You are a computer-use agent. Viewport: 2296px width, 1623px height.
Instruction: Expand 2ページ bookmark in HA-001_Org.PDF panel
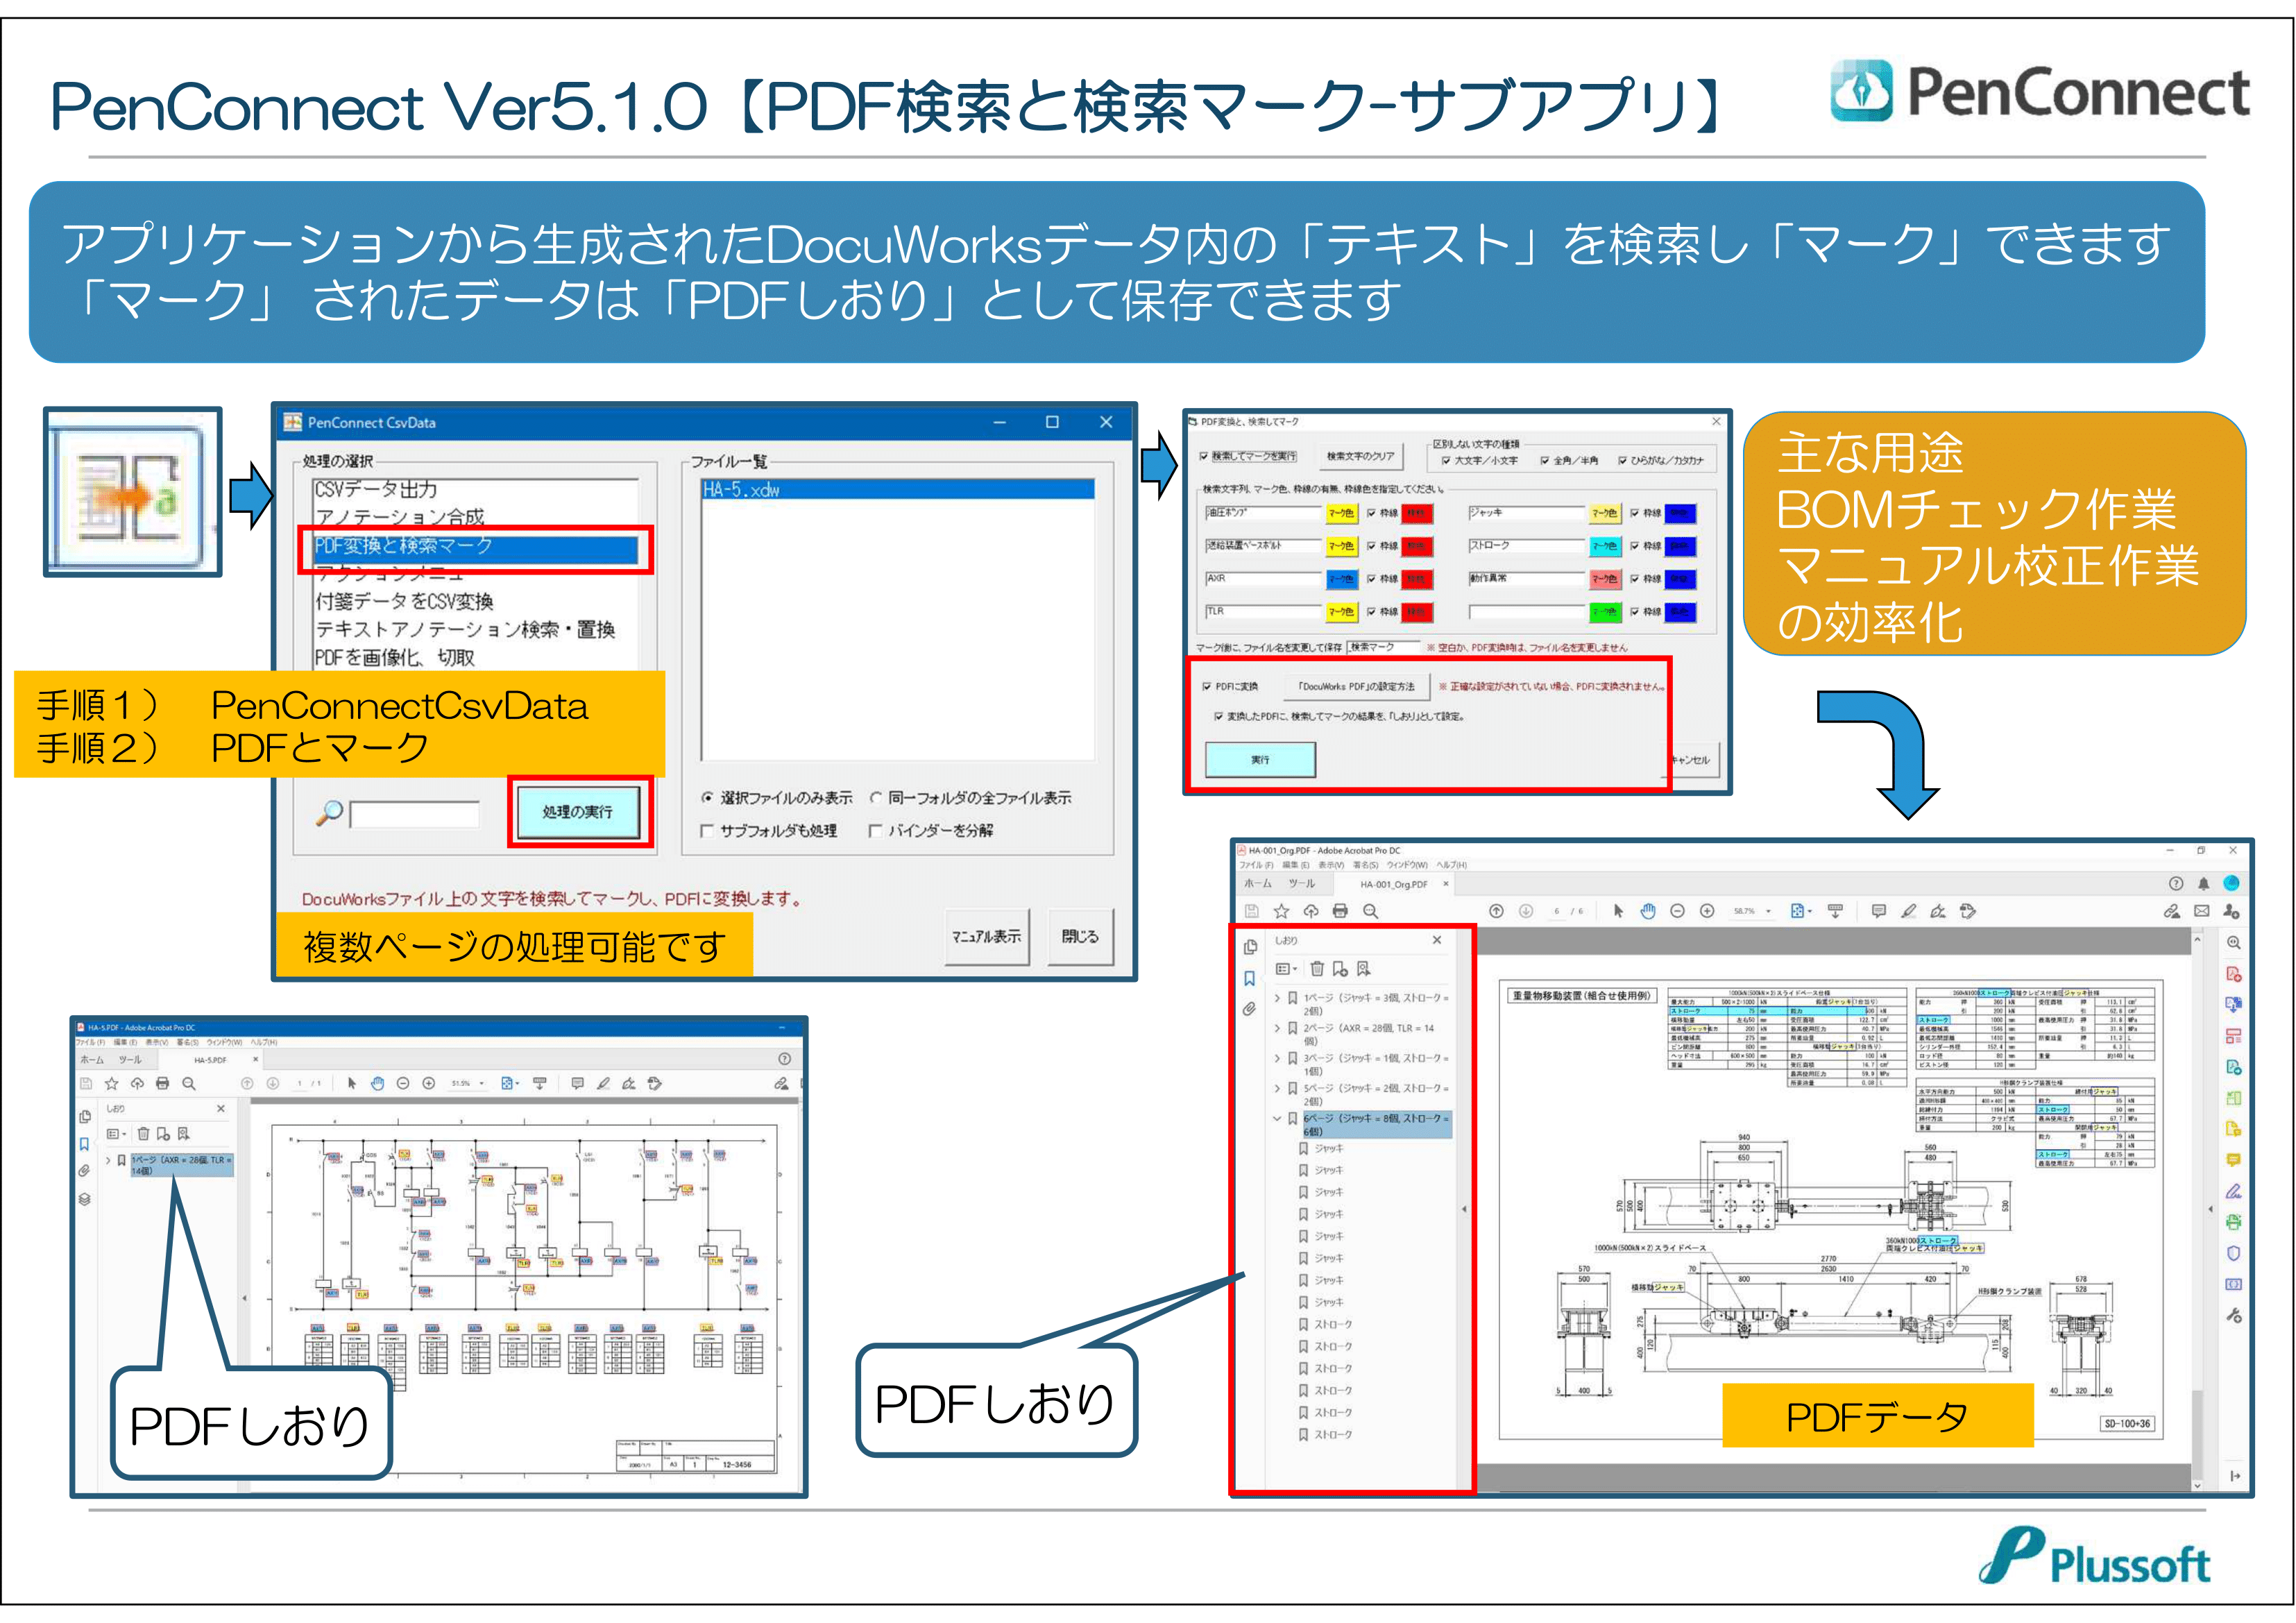pyautogui.click(x=1277, y=1028)
